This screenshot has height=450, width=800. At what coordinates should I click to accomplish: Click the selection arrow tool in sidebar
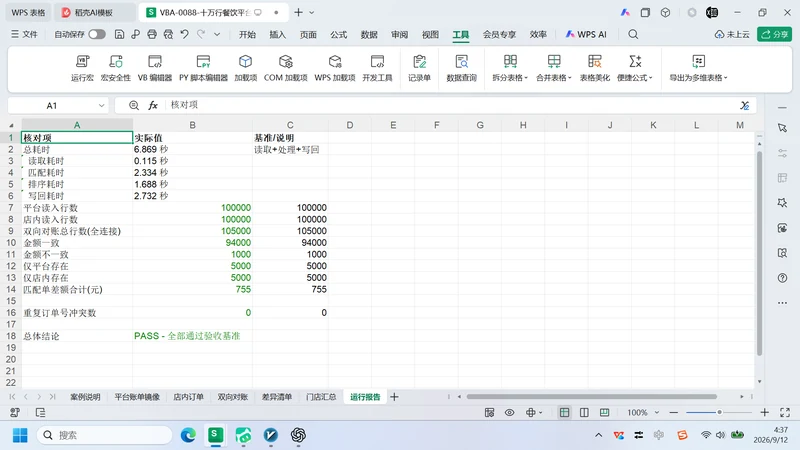tap(782, 128)
